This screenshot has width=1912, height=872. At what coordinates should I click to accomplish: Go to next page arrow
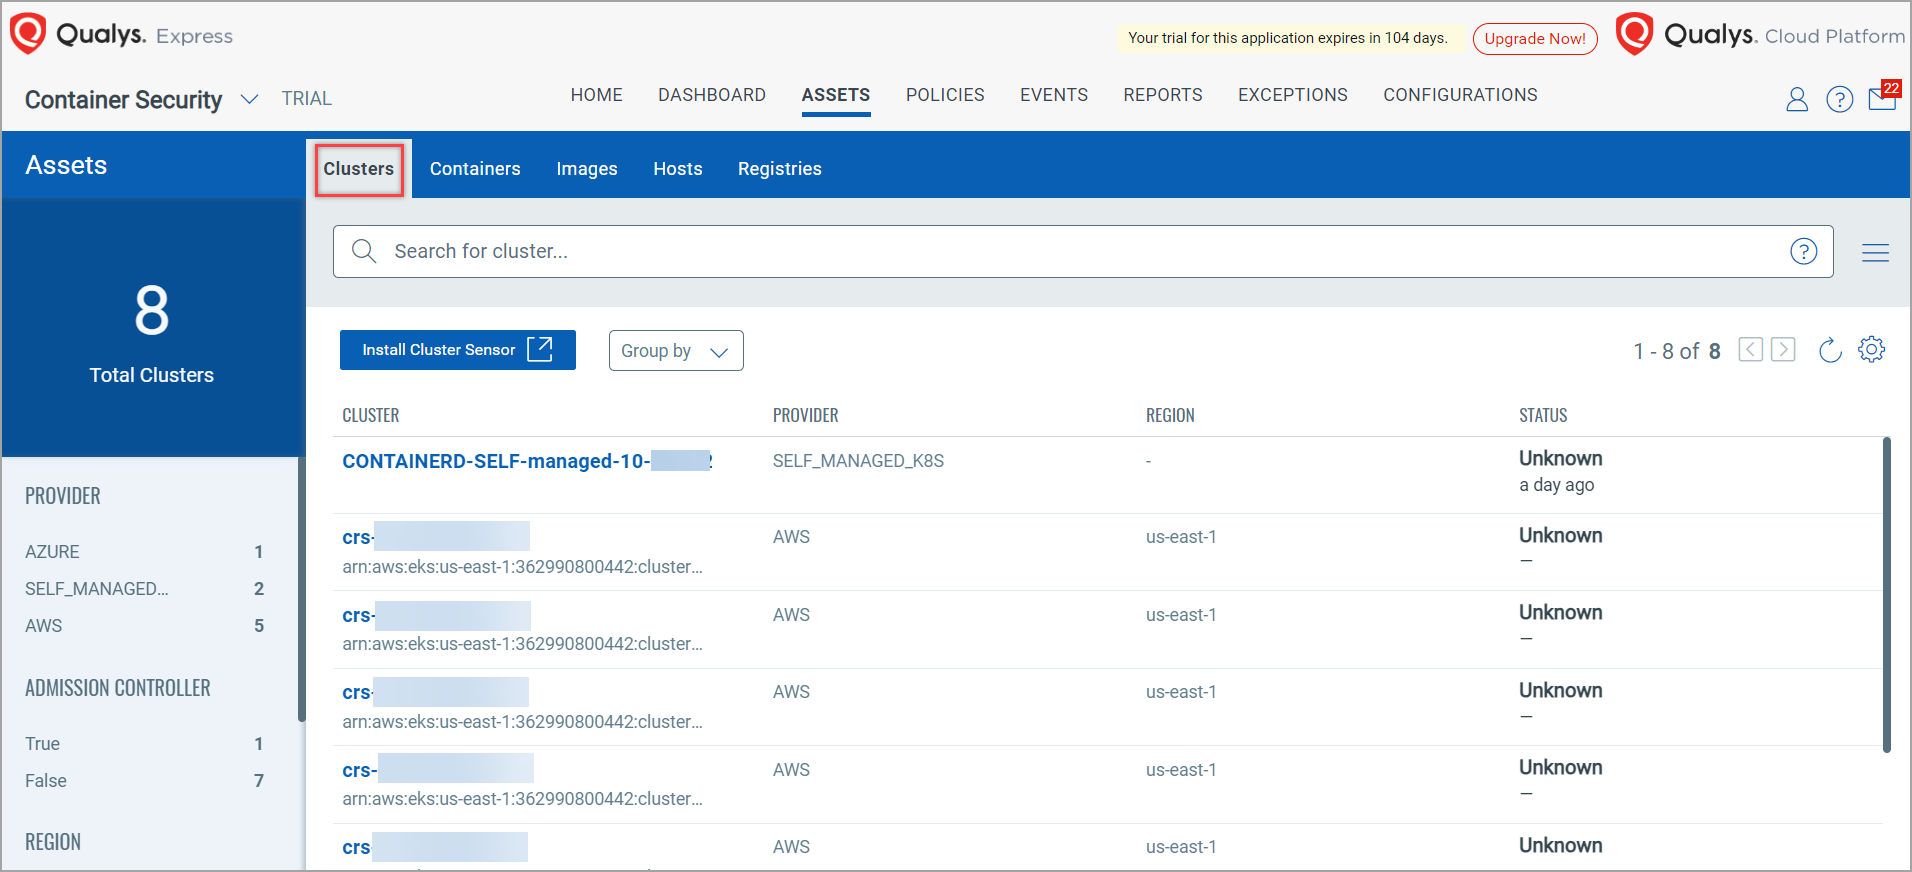click(1783, 350)
